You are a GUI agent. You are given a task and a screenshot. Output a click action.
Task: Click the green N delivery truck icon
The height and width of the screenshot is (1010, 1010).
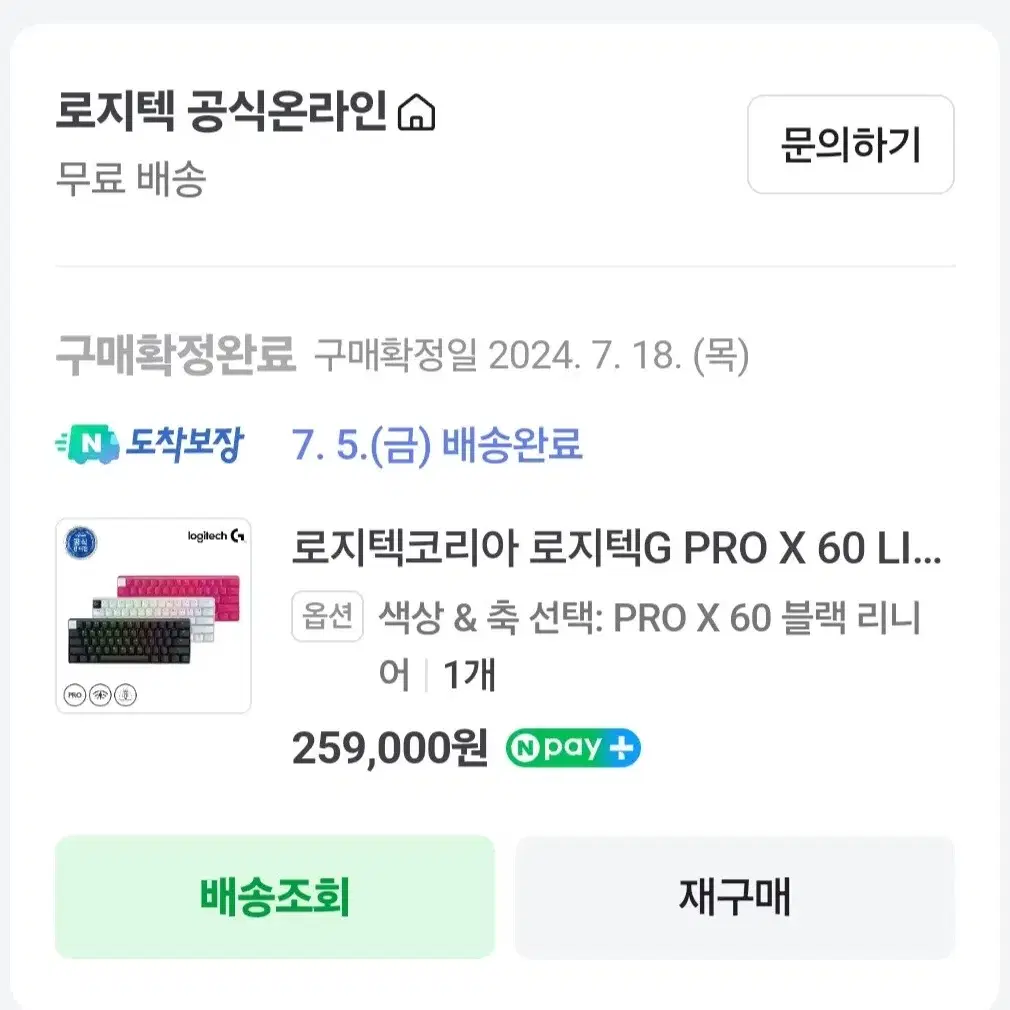point(88,444)
